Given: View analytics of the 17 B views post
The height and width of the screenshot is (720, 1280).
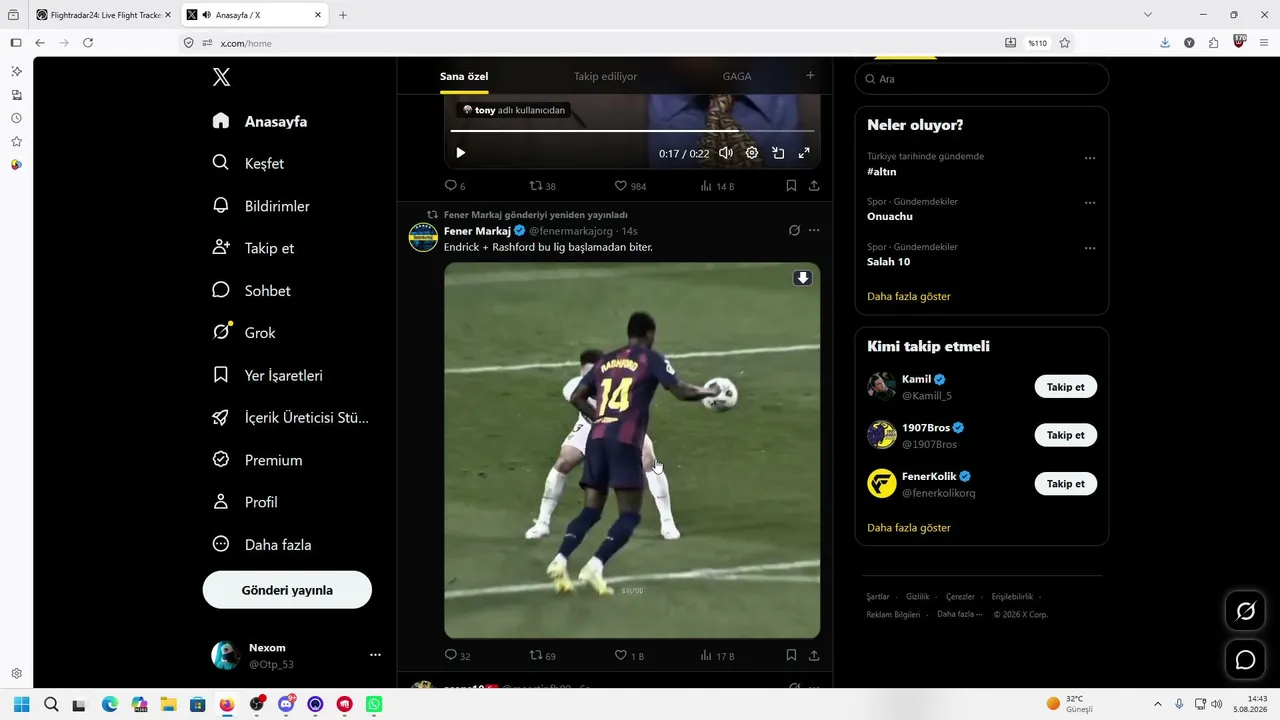Looking at the screenshot, I should (x=718, y=656).
